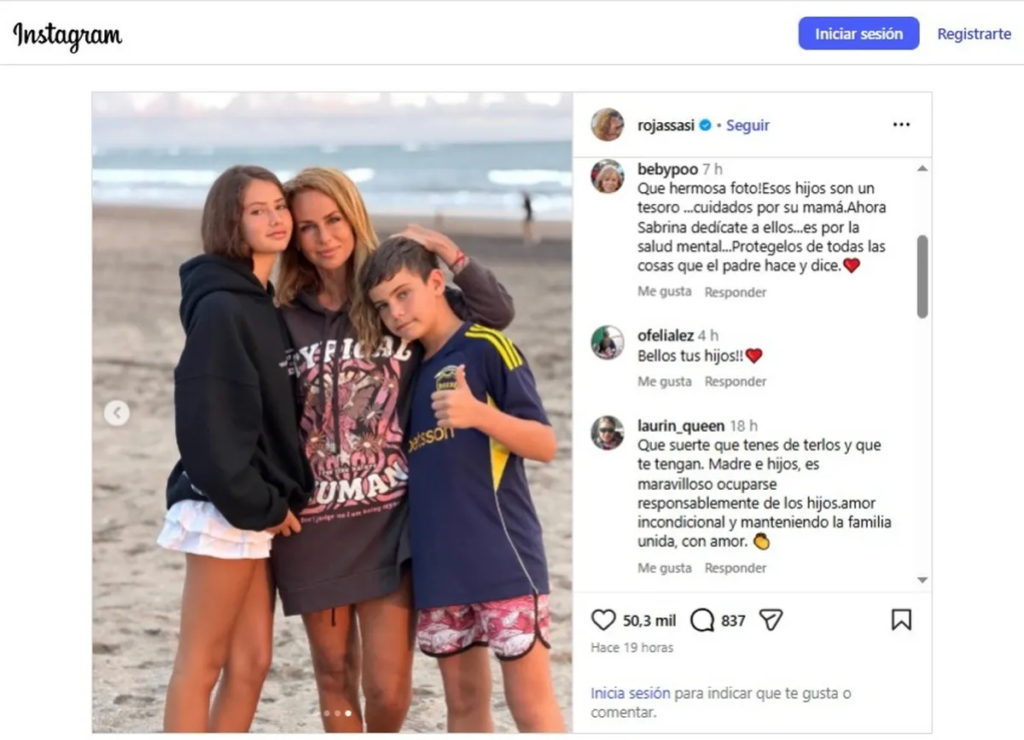The image size is (1024, 740).
Task: Click Inicia sesión link below post
Action: point(630,693)
